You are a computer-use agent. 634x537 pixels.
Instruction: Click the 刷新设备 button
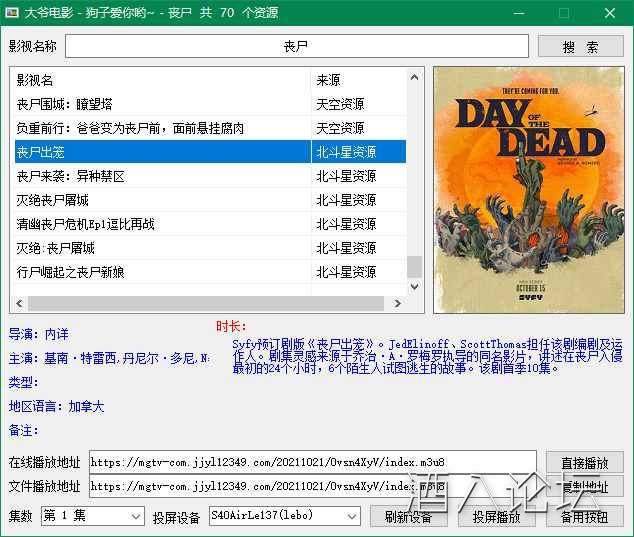pos(409,516)
